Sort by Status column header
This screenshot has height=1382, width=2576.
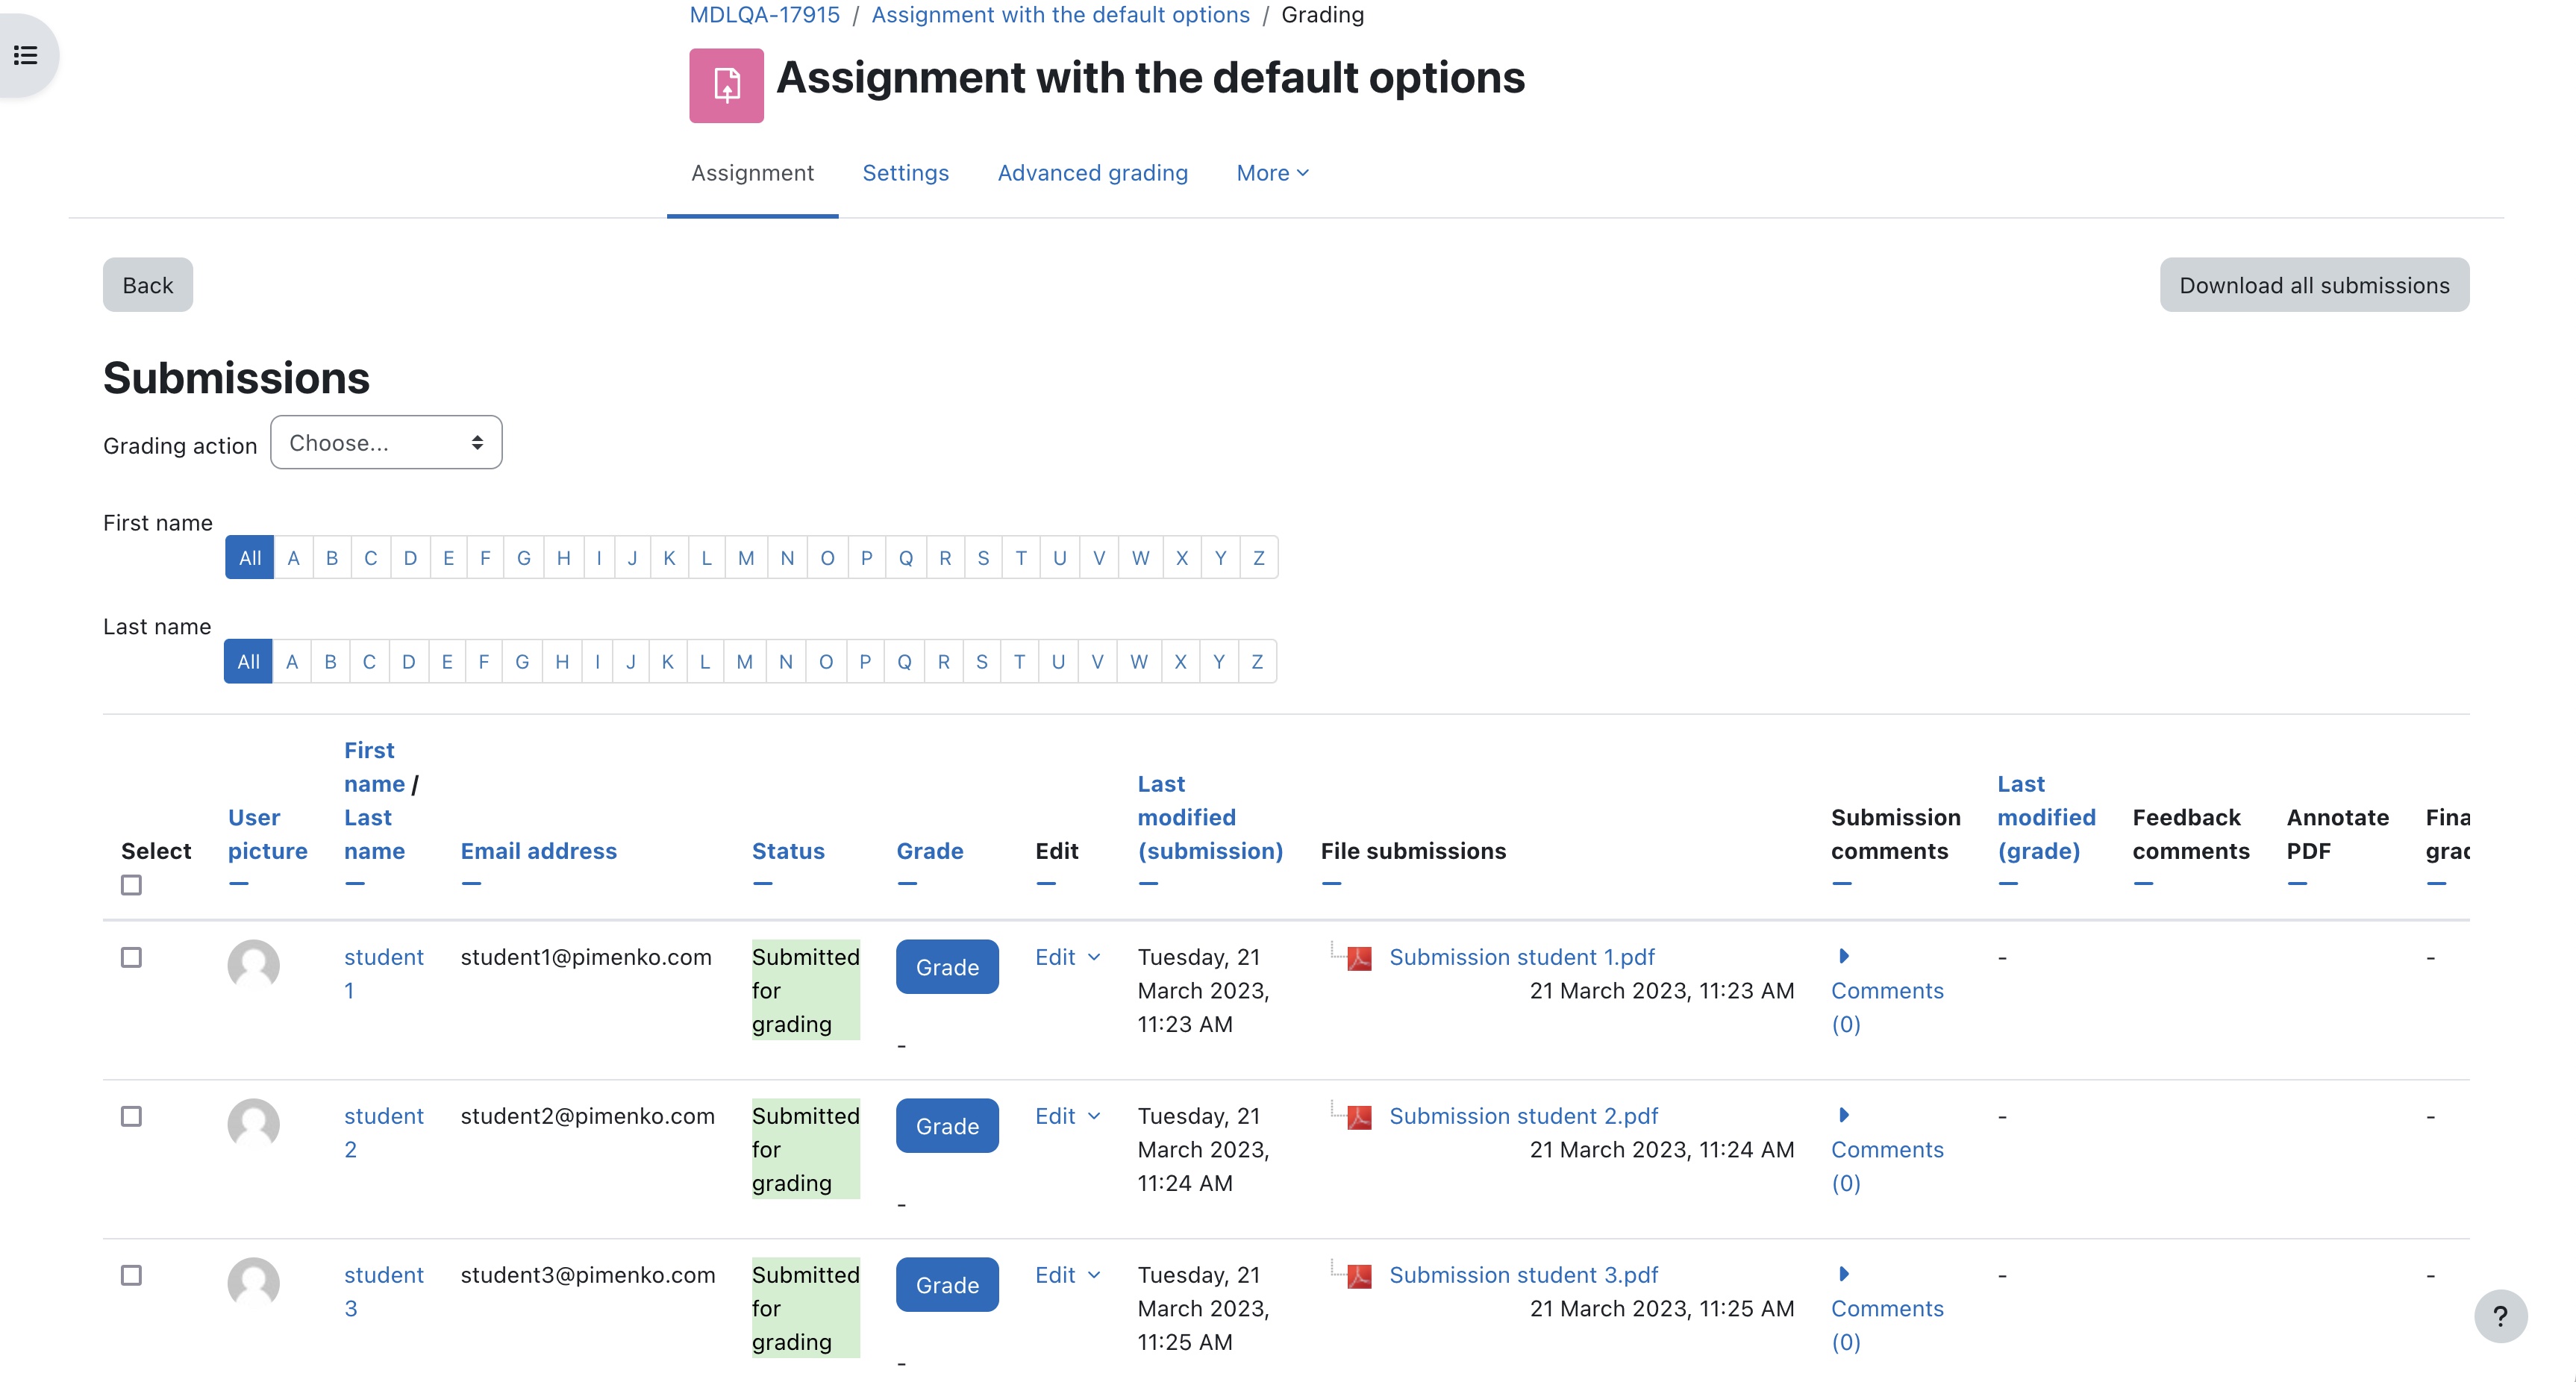pyautogui.click(x=788, y=851)
